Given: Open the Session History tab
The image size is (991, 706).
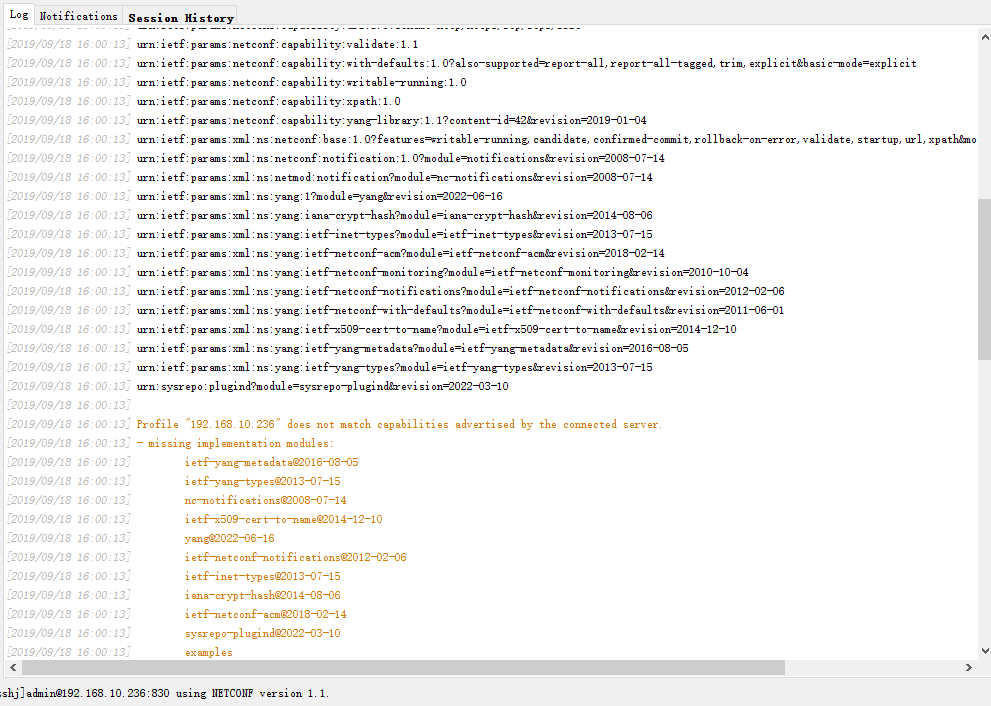Looking at the screenshot, I should click(180, 17).
